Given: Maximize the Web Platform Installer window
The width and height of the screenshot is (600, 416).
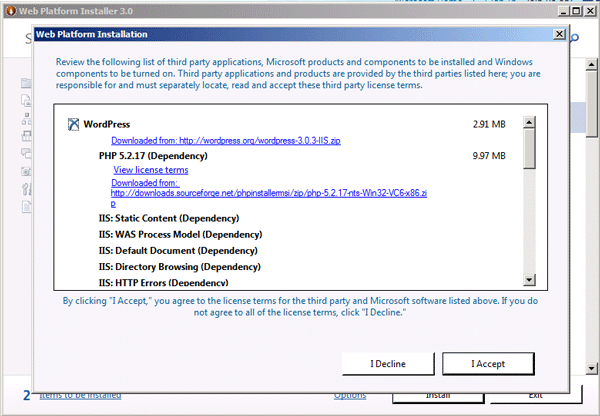Looking at the screenshot, I should tap(576, 11).
